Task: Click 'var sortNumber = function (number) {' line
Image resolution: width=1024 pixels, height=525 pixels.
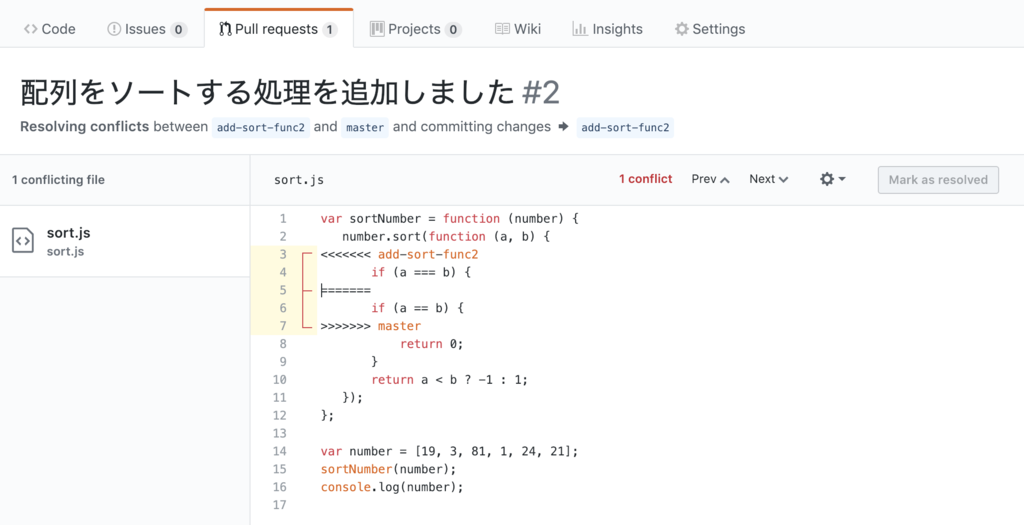Action: point(449,218)
